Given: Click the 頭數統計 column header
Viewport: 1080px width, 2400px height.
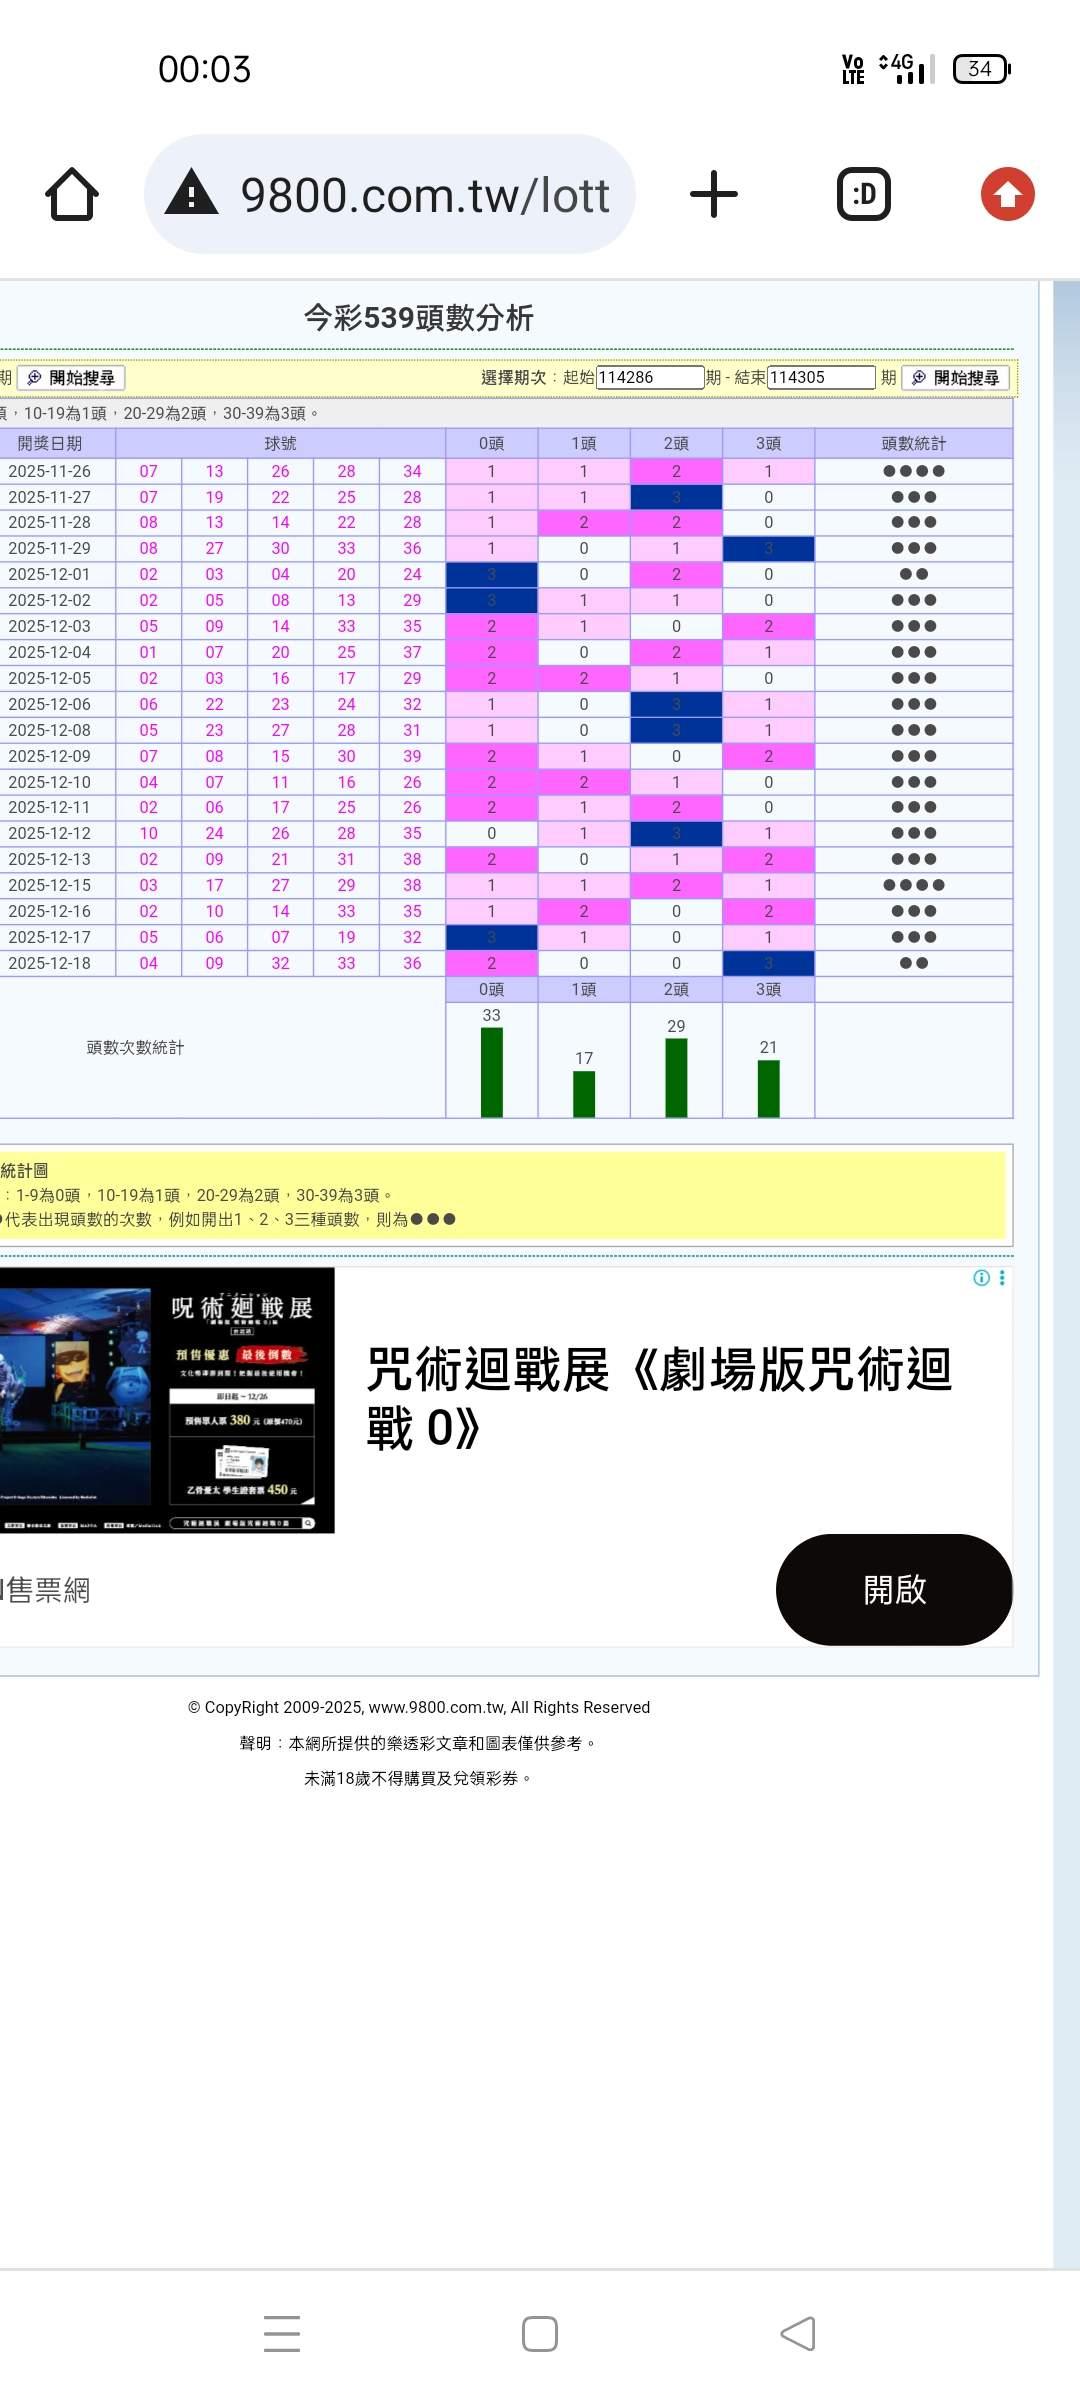Looking at the screenshot, I should coord(913,444).
